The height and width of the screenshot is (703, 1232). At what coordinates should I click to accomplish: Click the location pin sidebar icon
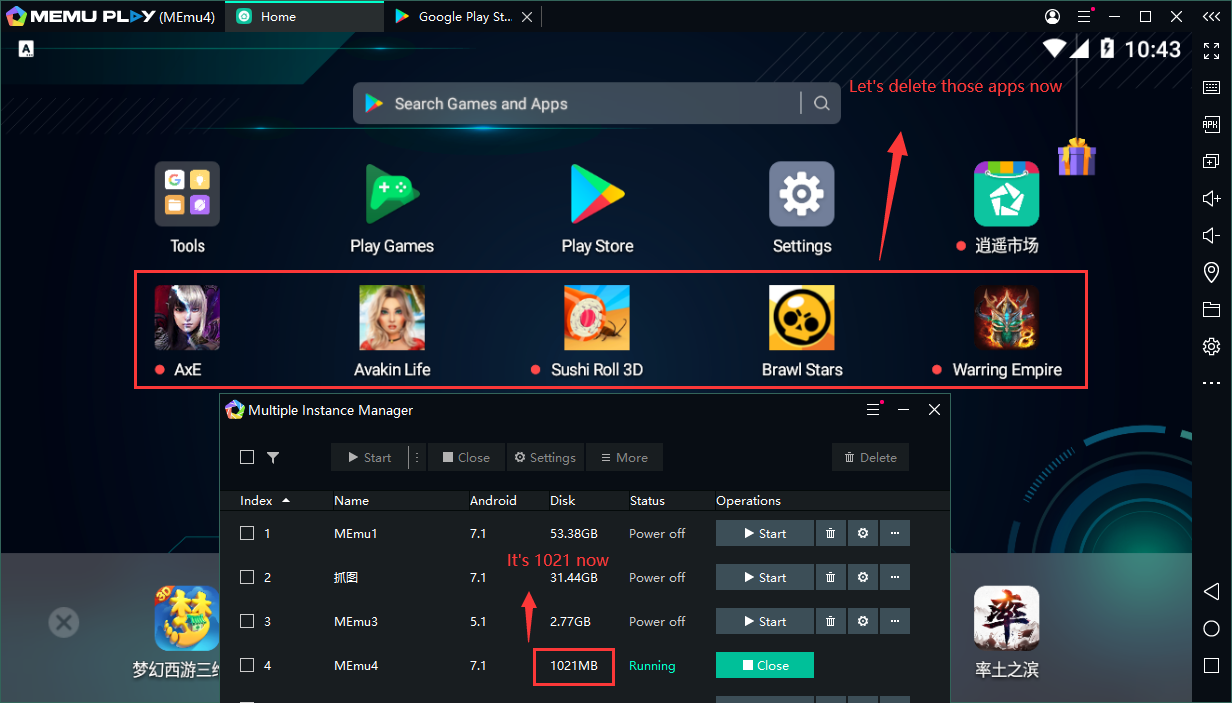pyautogui.click(x=1211, y=272)
